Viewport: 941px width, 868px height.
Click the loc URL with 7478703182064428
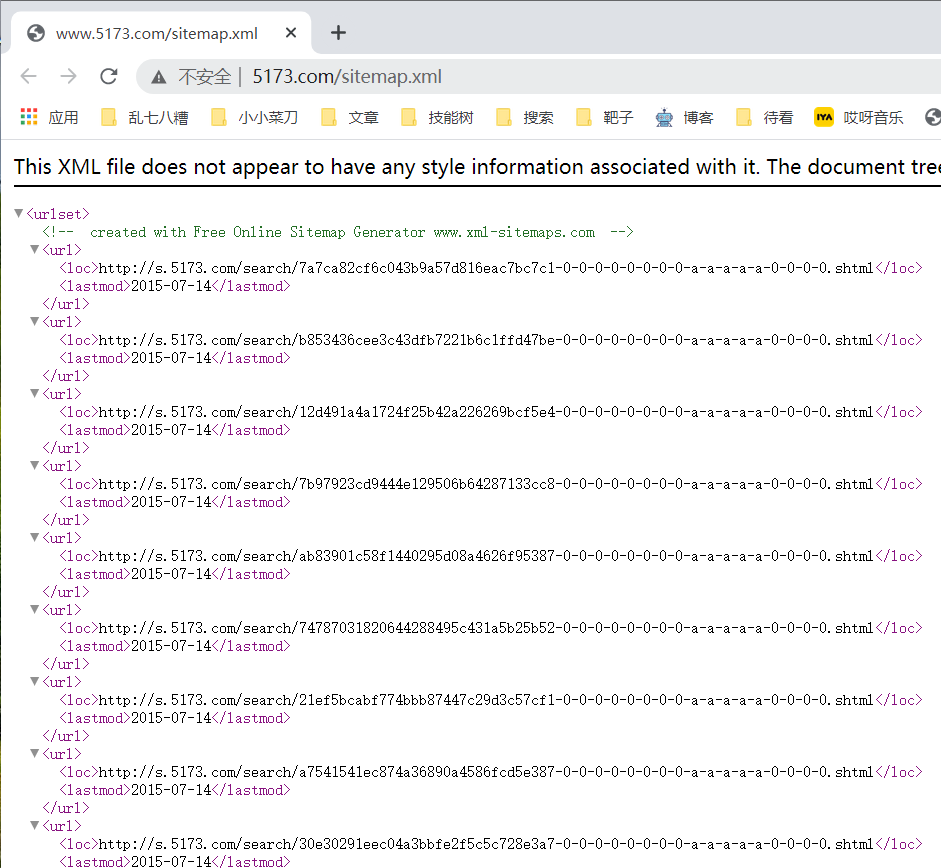pyautogui.click(x=486, y=628)
